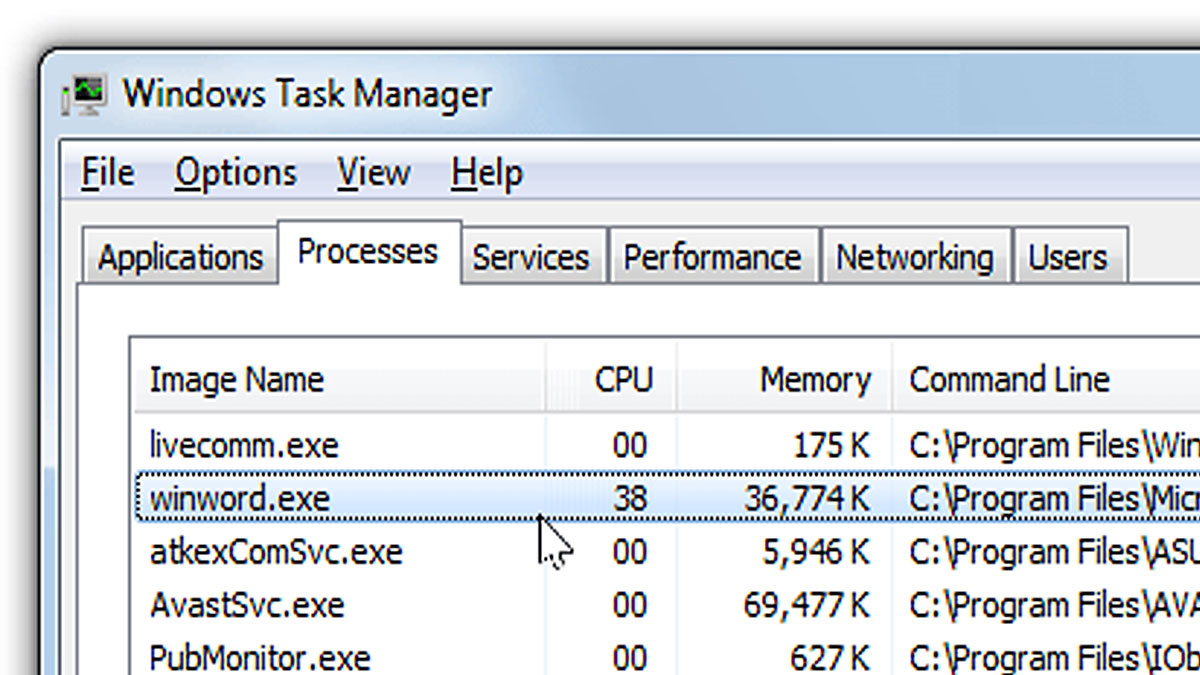Screen dimensions: 1200x675
Task: Sort processes by Image Name column
Action: click(237, 380)
